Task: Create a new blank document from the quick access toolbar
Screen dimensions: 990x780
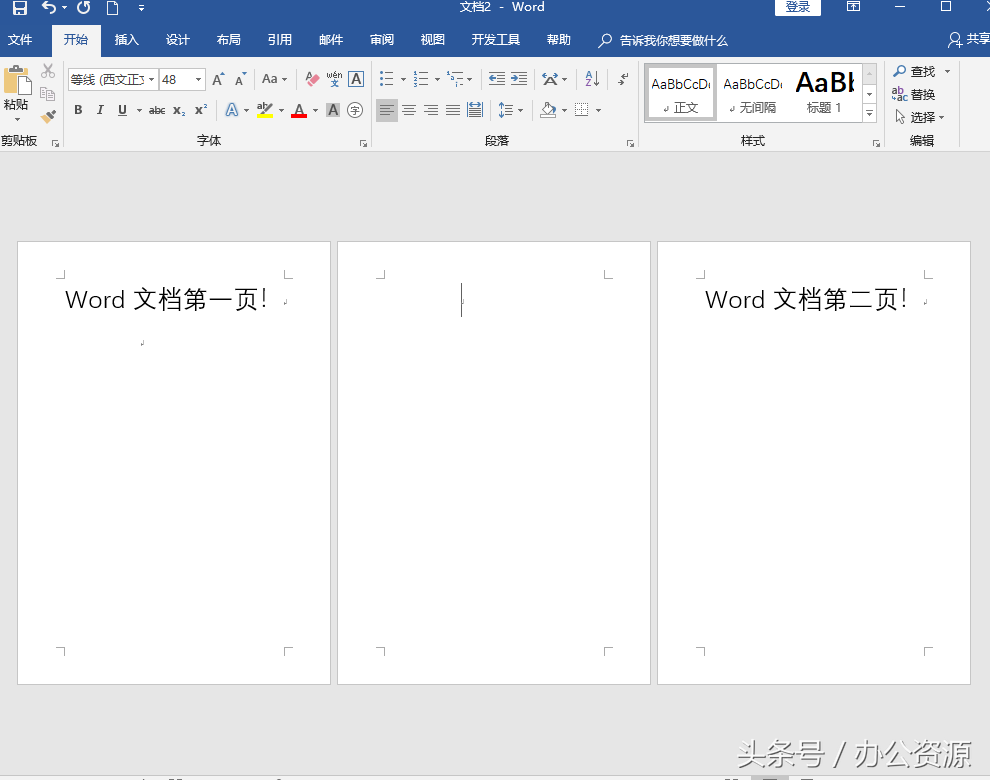Action: click(x=112, y=8)
